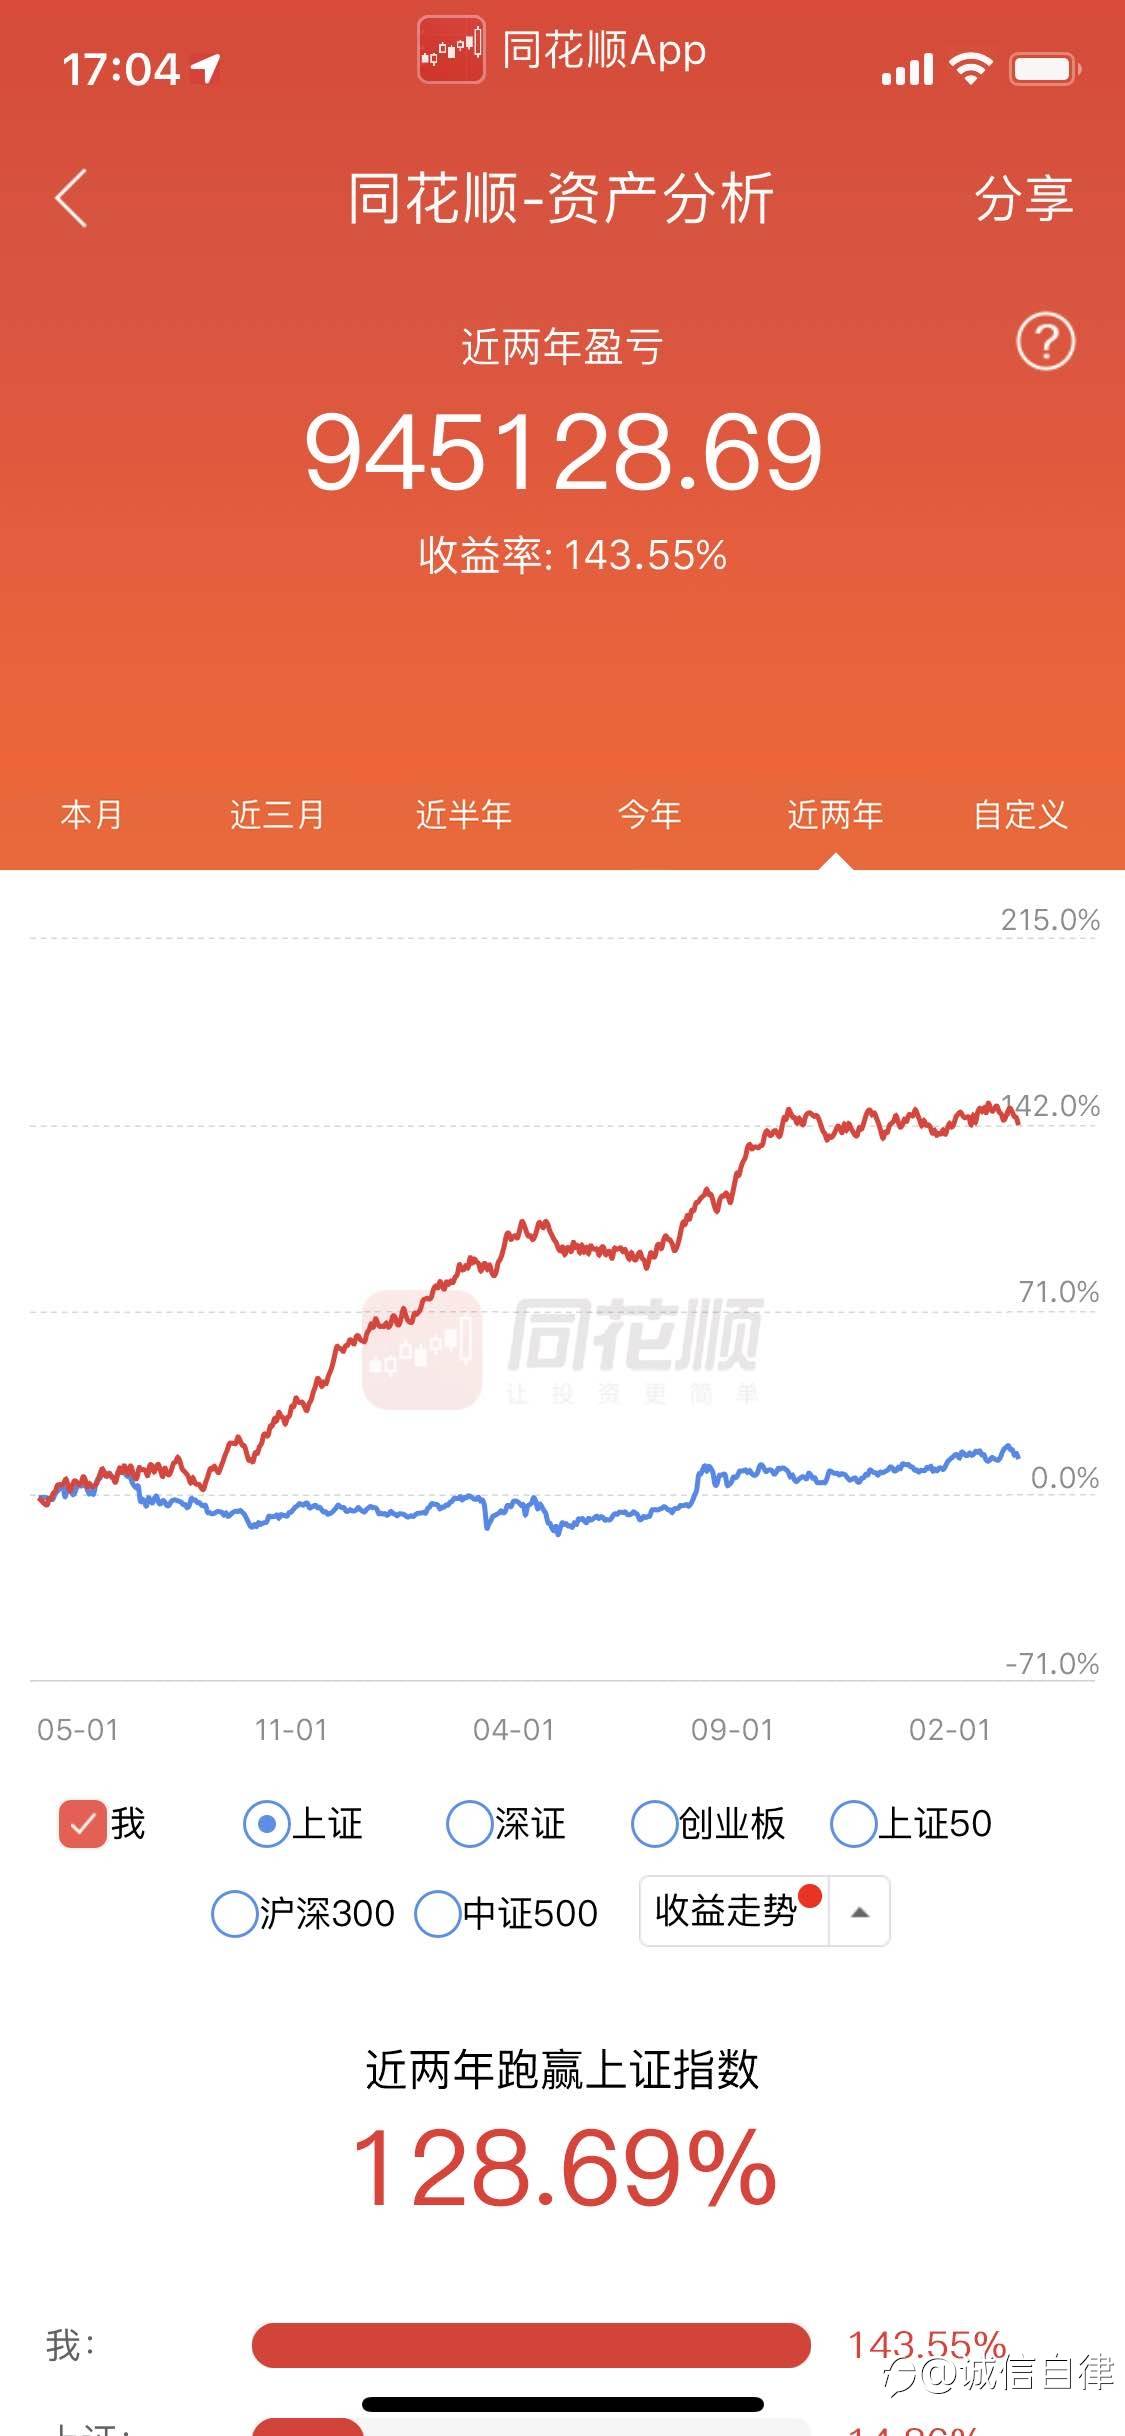Tap the cellular signal bars icon

click(907, 70)
